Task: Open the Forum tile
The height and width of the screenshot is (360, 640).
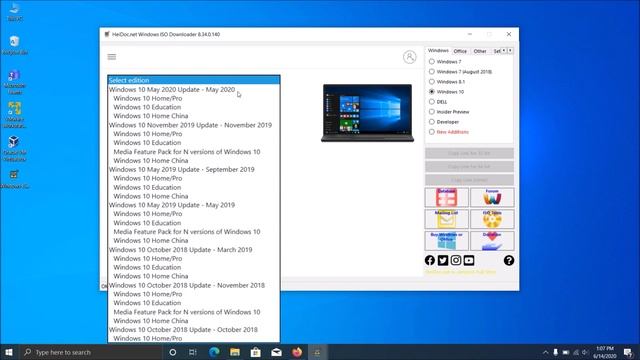Action: [x=492, y=198]
